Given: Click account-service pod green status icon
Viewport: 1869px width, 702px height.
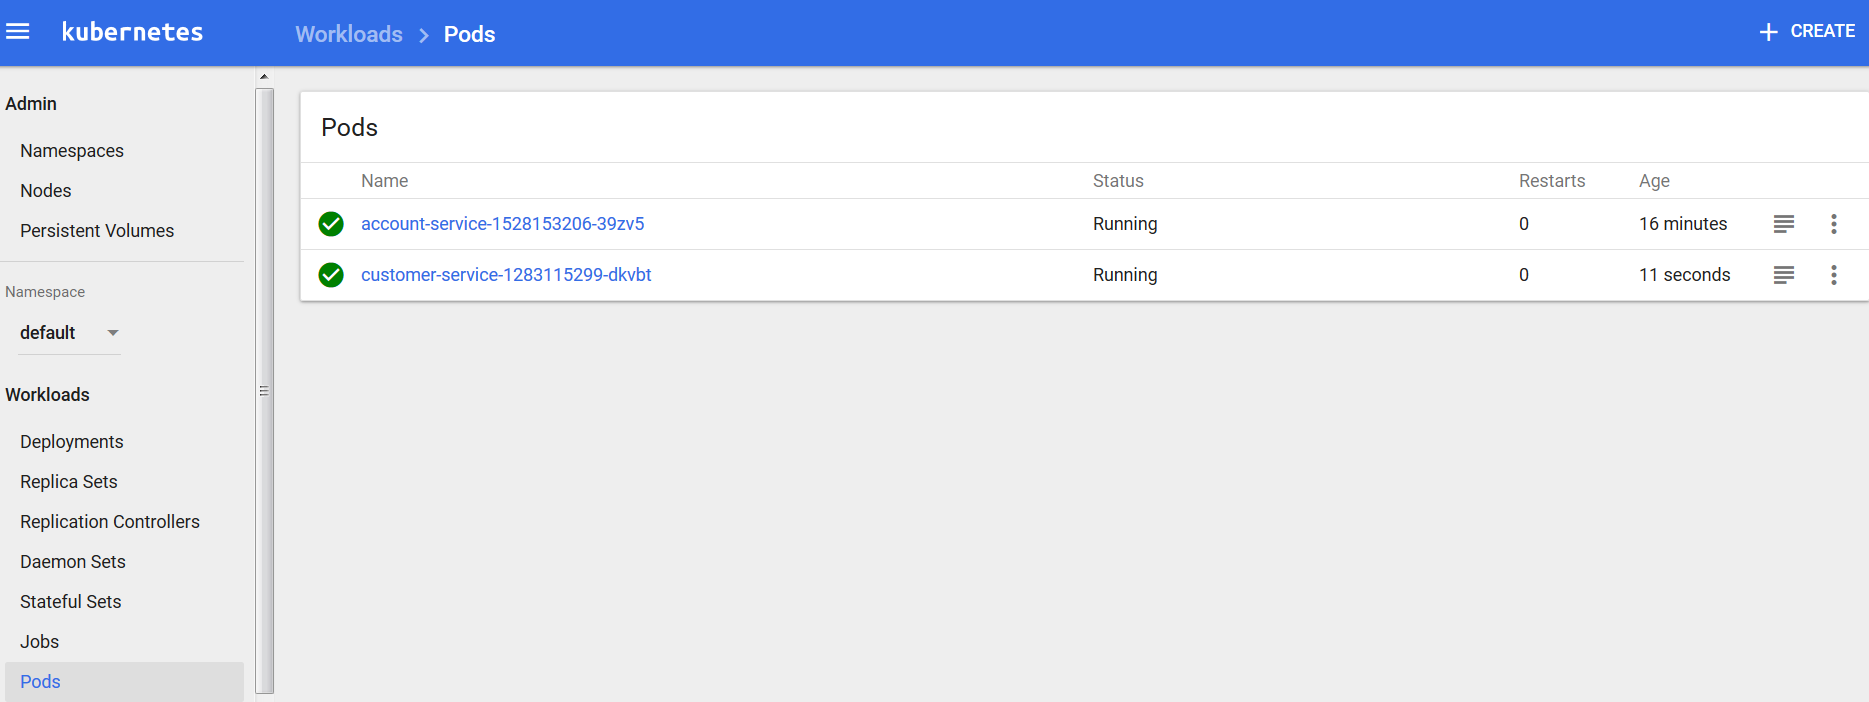Looking at the screenshot, I should [x=331, y=224].
